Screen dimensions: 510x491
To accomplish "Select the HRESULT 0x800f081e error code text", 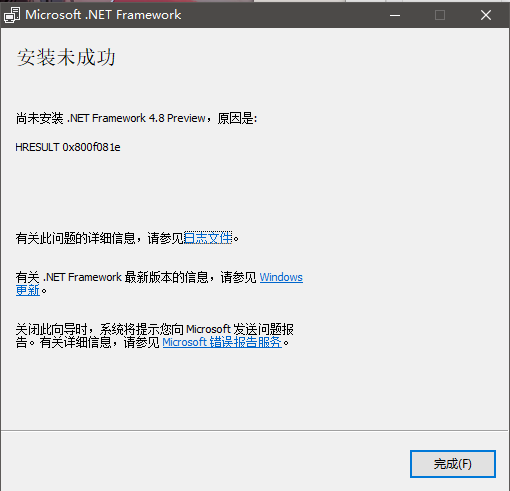I will tap(68, 147).
